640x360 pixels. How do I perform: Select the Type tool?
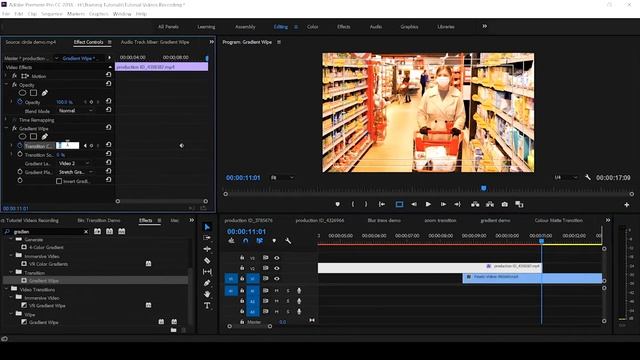click(x=207, y=305)
